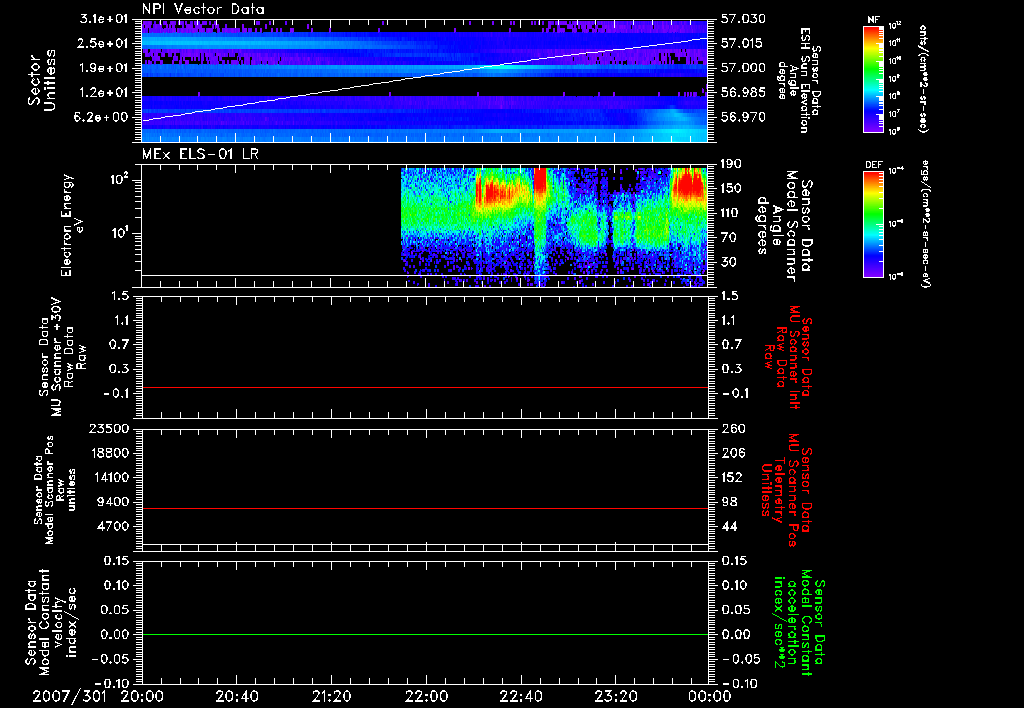Click the 'MU Scanner +30V Raw Data' axis label

pyautogui.click(x=62, y=357)
